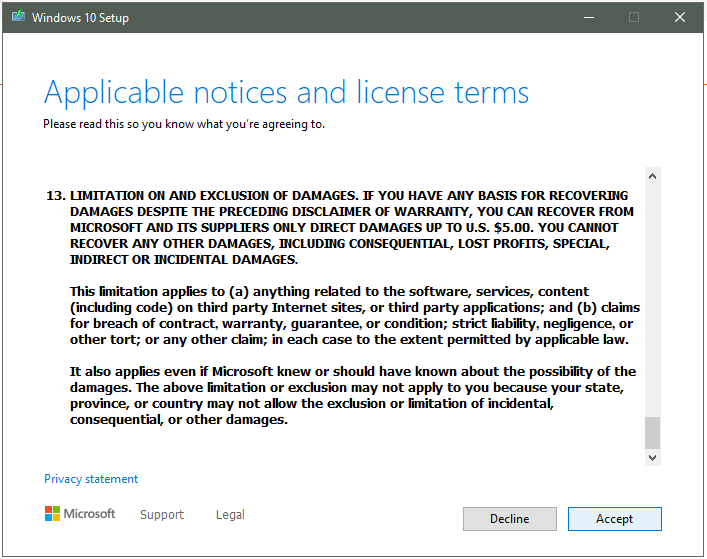
Task: Click the Accept button
Action: [x=615, y=519]
